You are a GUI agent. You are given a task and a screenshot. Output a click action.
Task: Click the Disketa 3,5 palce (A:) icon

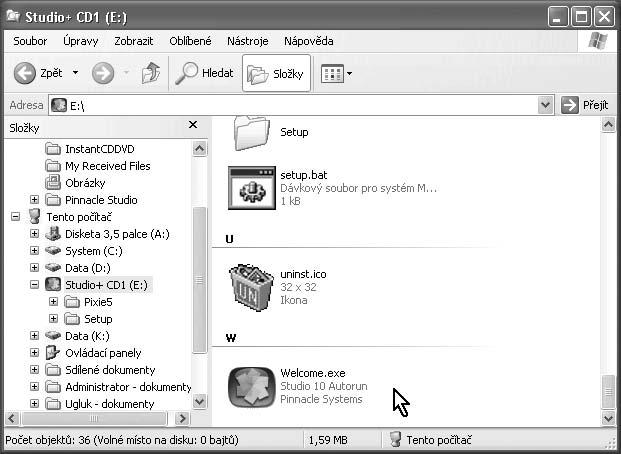(53, 234)
